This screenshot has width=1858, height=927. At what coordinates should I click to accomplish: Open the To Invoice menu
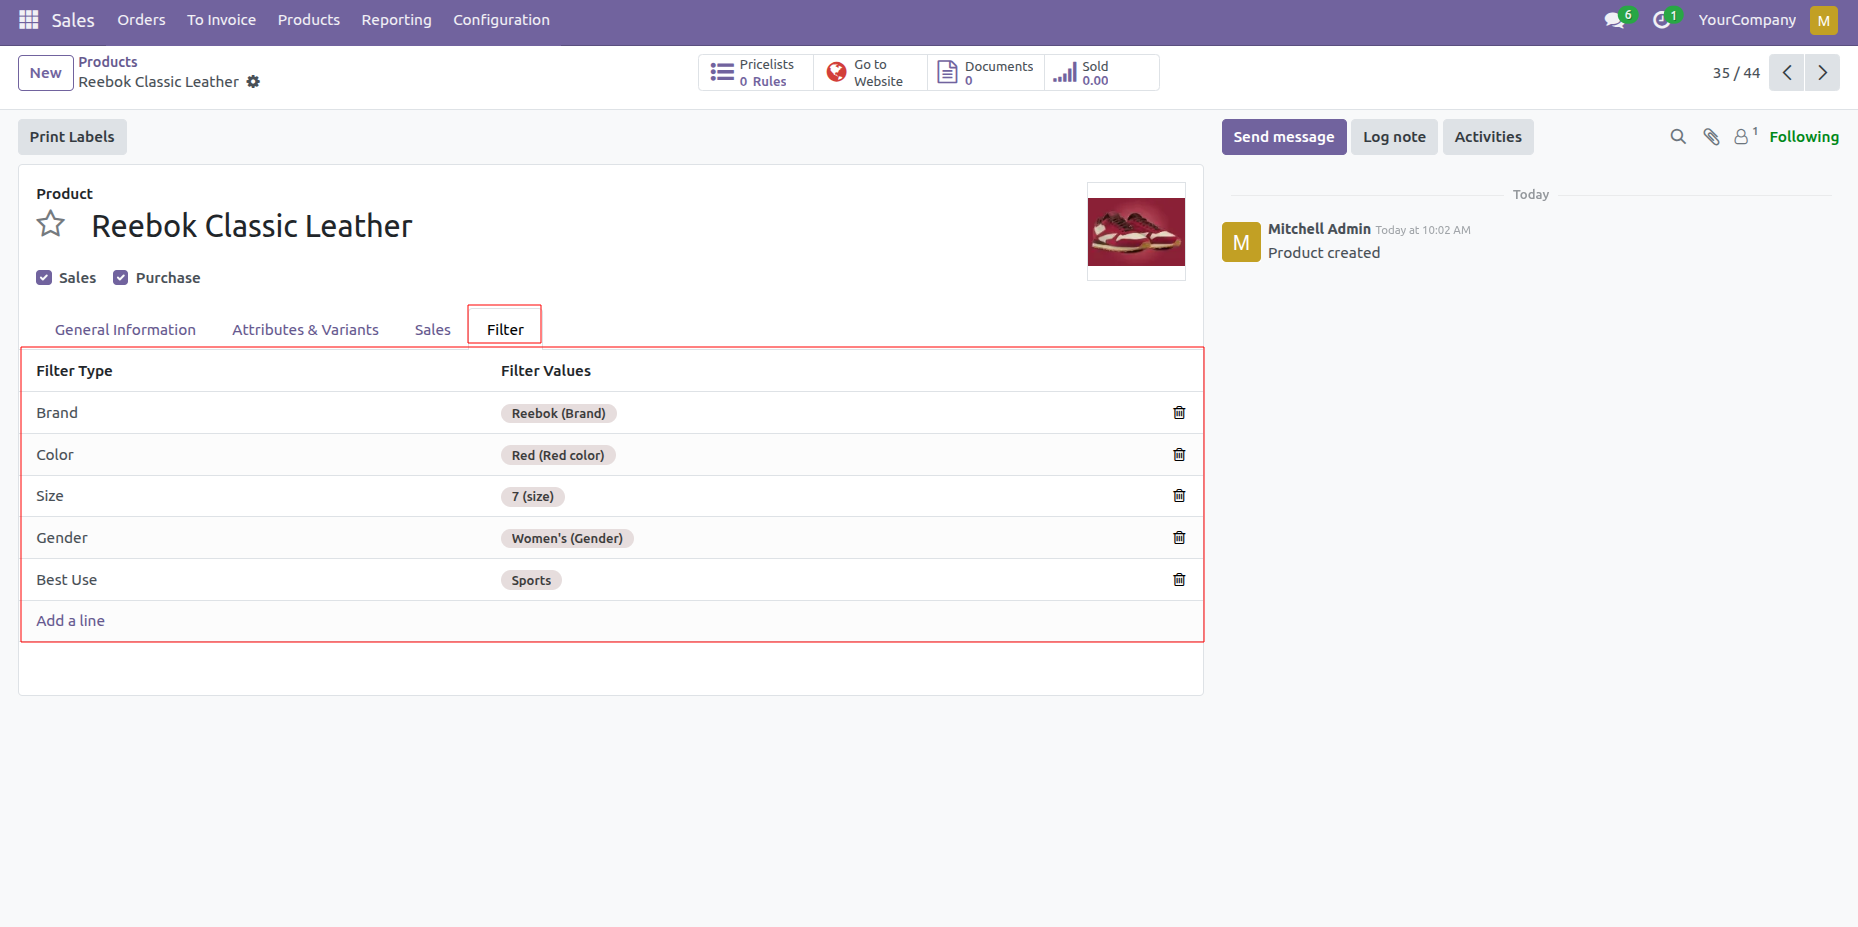pyautogui.click(x=222, y=20)
